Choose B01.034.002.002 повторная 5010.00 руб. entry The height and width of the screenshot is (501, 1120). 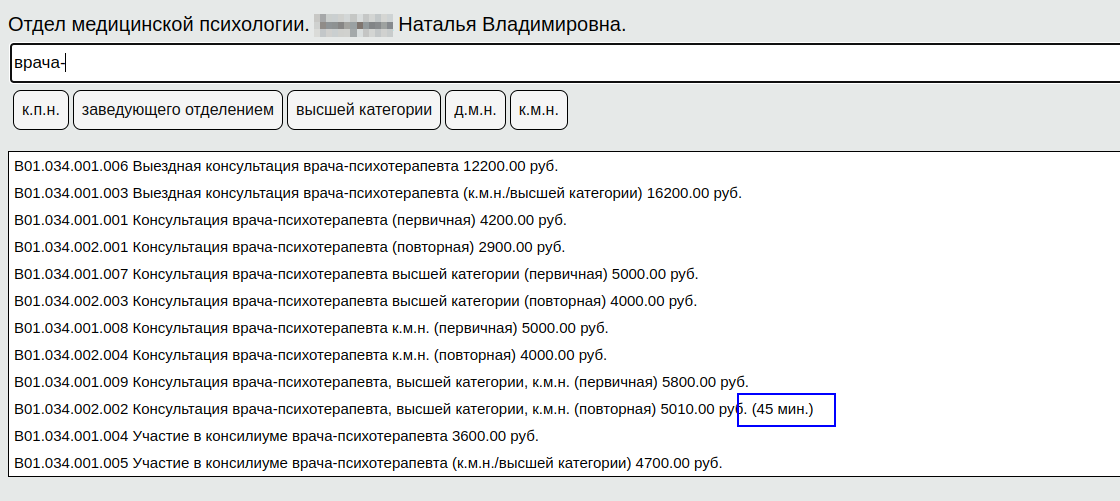375,409
